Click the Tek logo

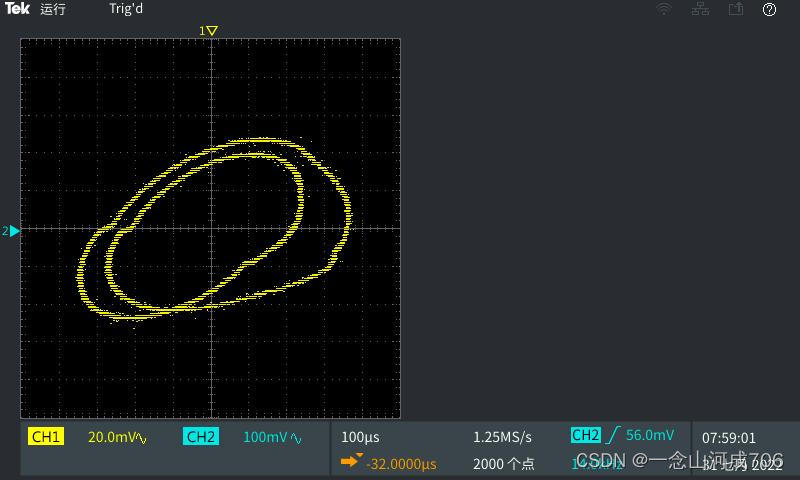pyautogui.click(x=17, y=8)
